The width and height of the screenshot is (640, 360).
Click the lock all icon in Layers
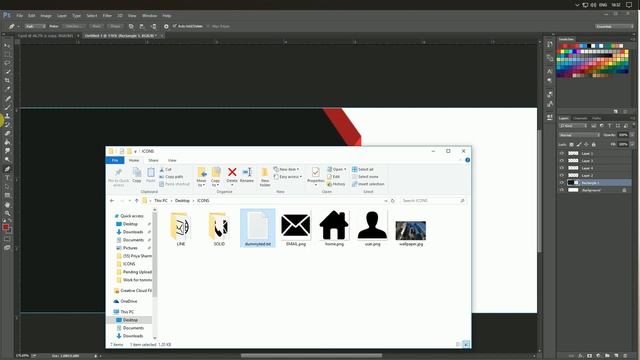(593, 144)
